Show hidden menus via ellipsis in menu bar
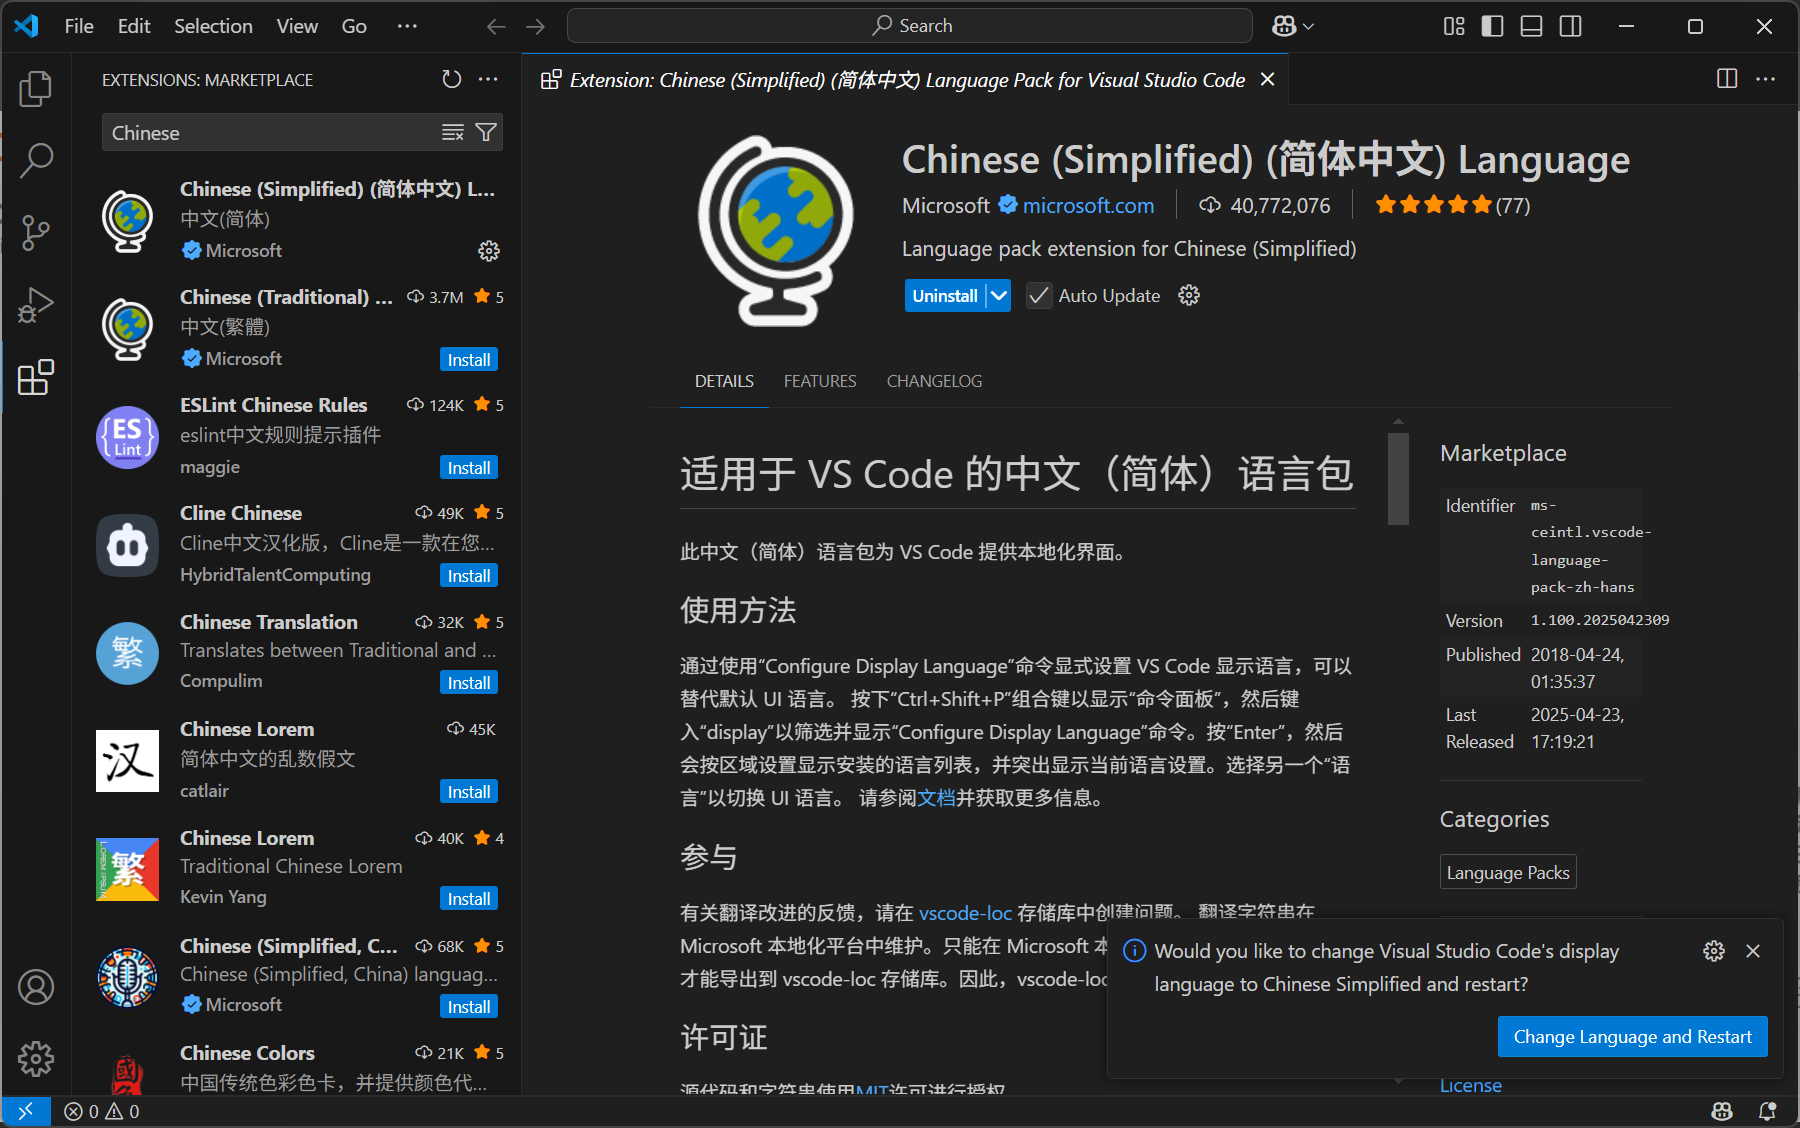This screenshot has height=1128, width=1800. (x=407, y=26)
